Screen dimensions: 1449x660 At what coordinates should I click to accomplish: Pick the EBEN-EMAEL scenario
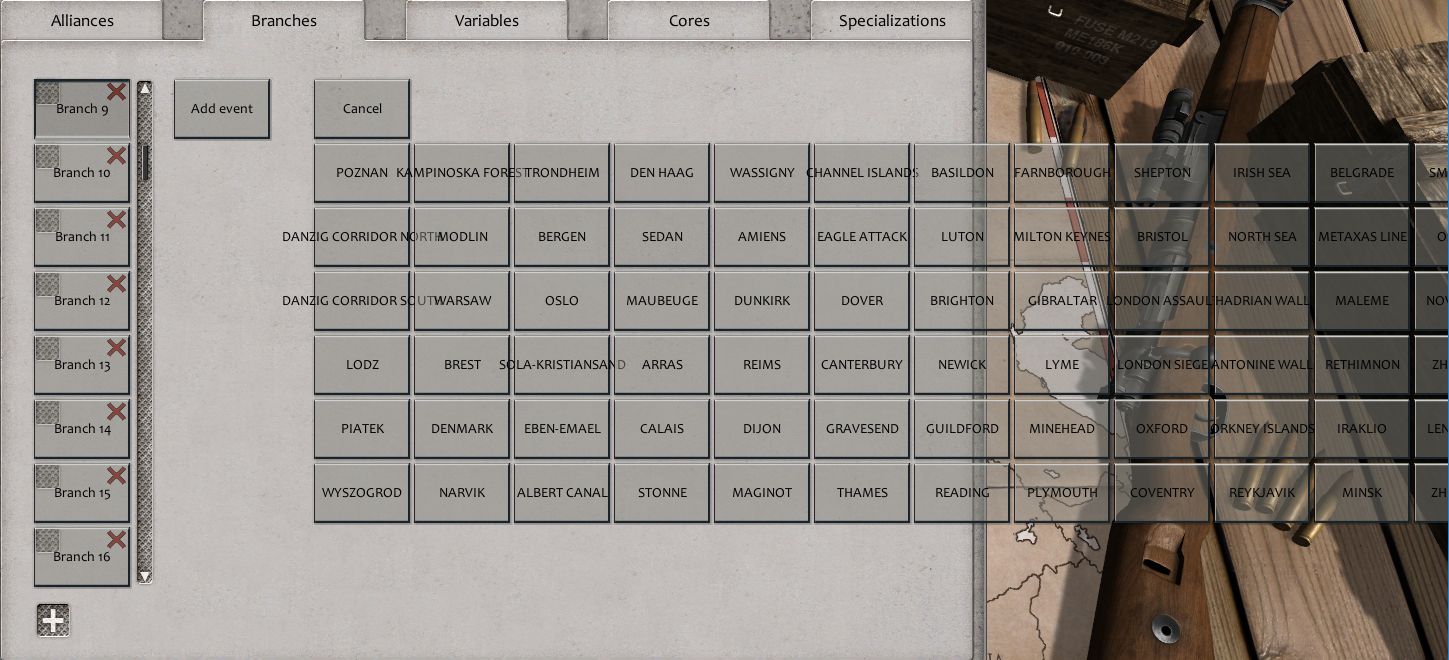[562, 428]
